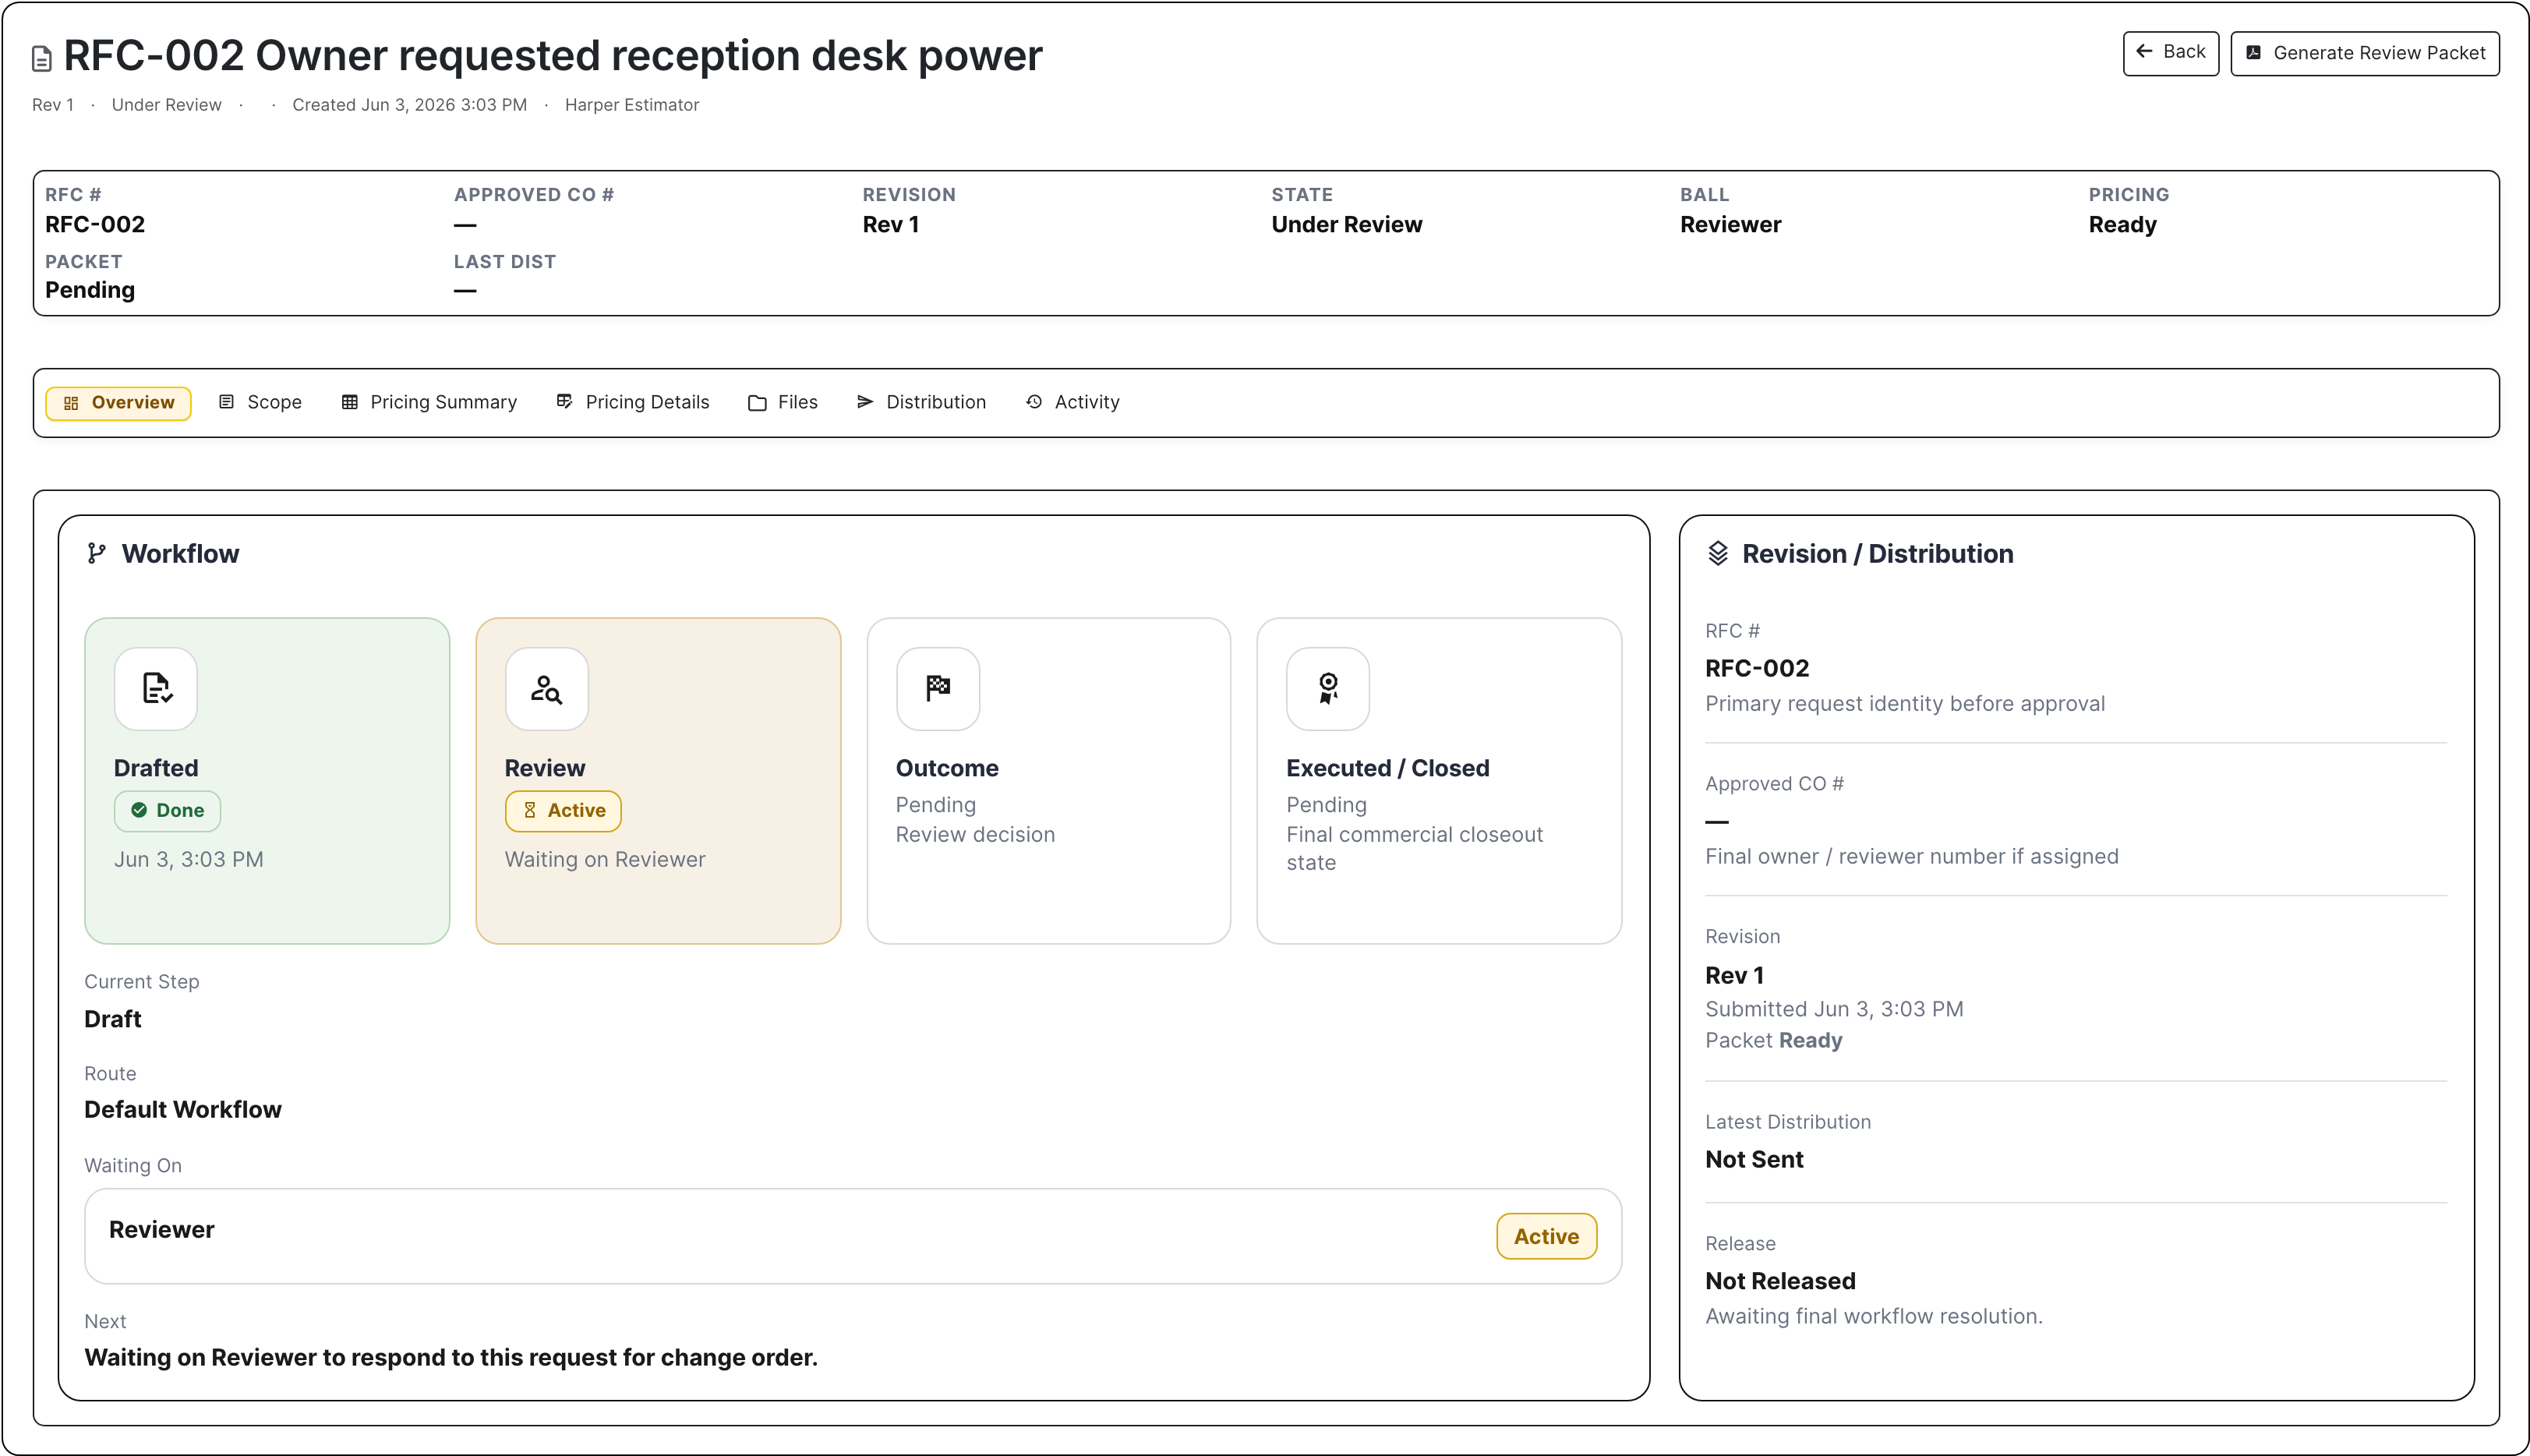Click 'Waiting on Reviewer to respond' next-step text
This screenshot has width=2530, height=1456.
coord(451,1358)
